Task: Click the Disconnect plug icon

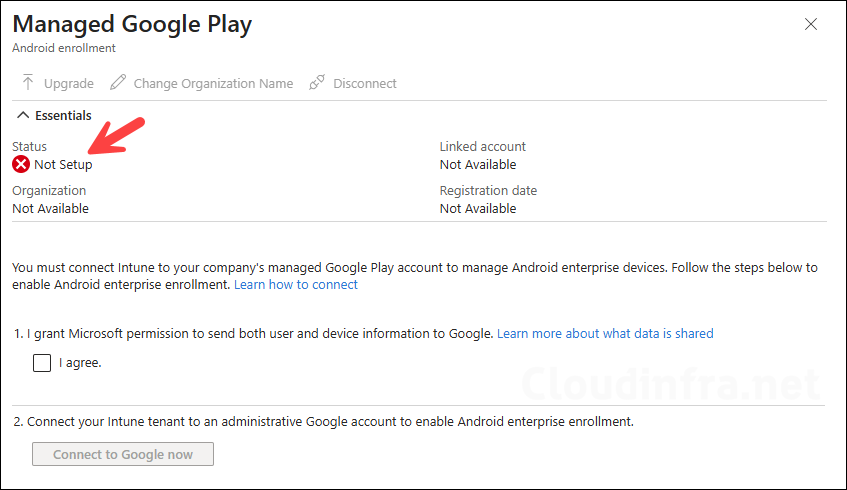Action: tap(317, 82)
